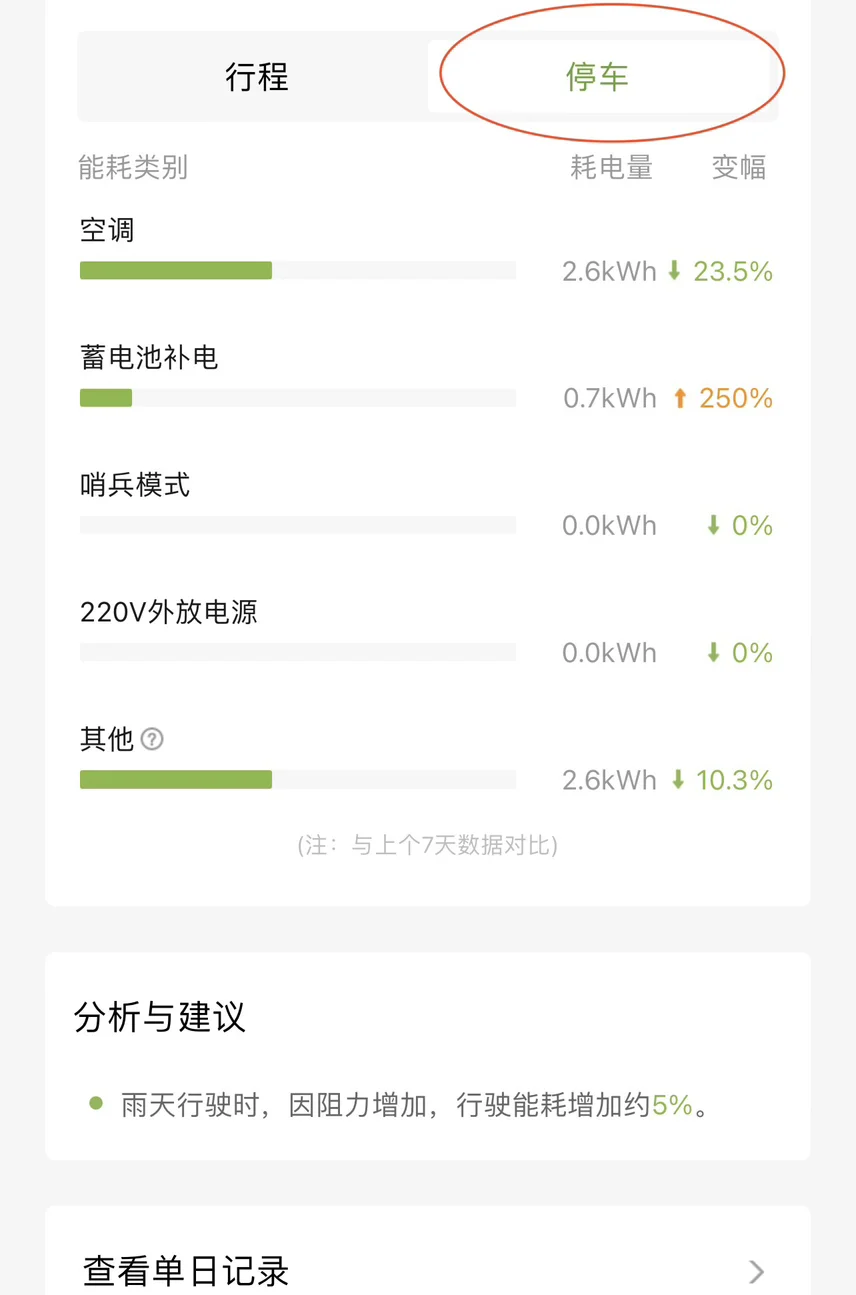Screen dimensions: 856x1295
Task: Tap the 变幅 column header
Action: [x=739, y=167]
